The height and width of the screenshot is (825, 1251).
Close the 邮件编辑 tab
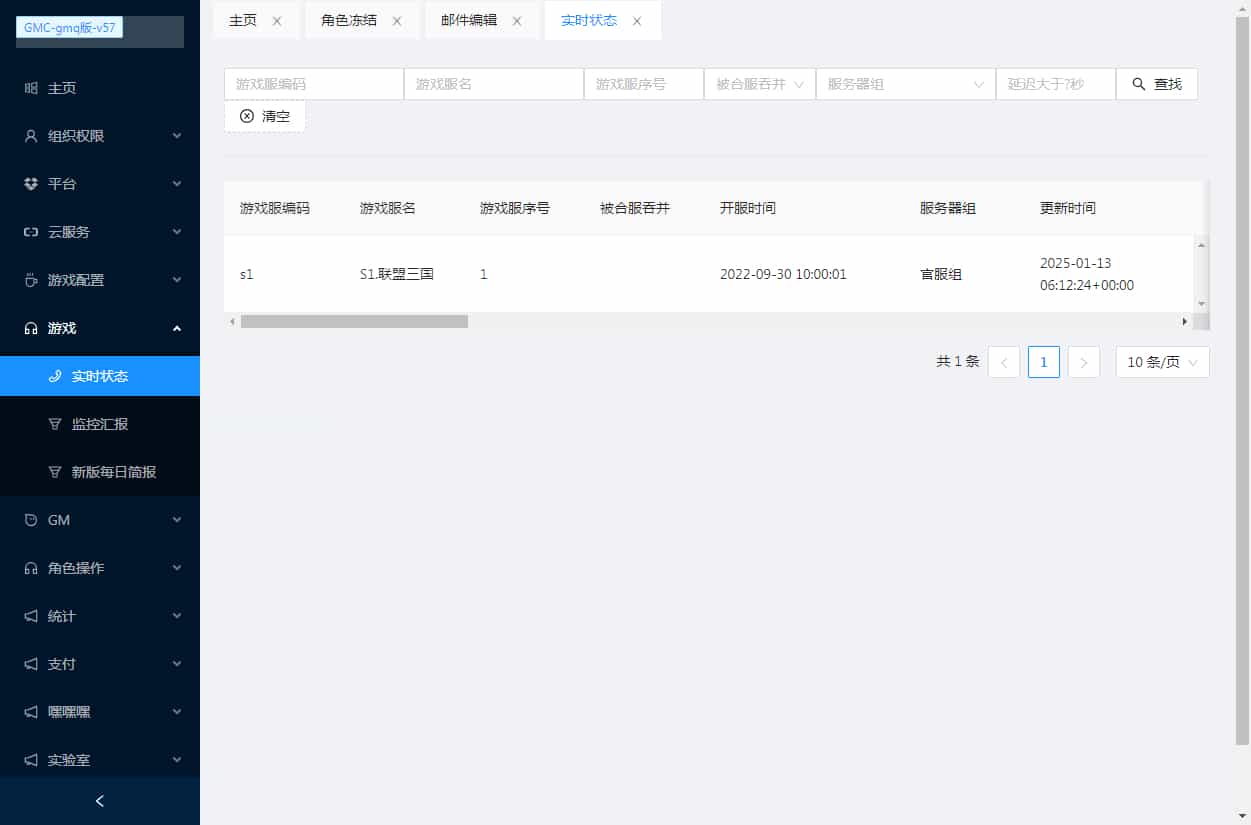click(517, 21)
